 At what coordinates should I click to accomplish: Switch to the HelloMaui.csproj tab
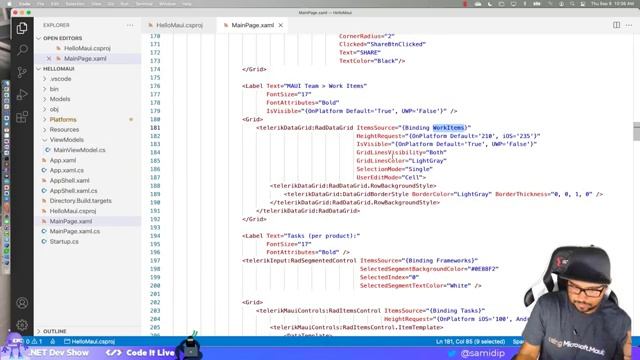(x=179, y=25)
